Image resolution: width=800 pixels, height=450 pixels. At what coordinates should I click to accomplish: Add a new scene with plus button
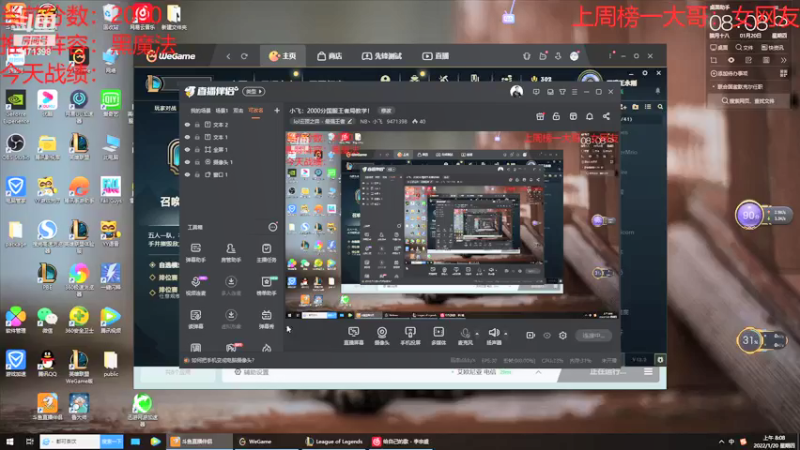[277, 110]
